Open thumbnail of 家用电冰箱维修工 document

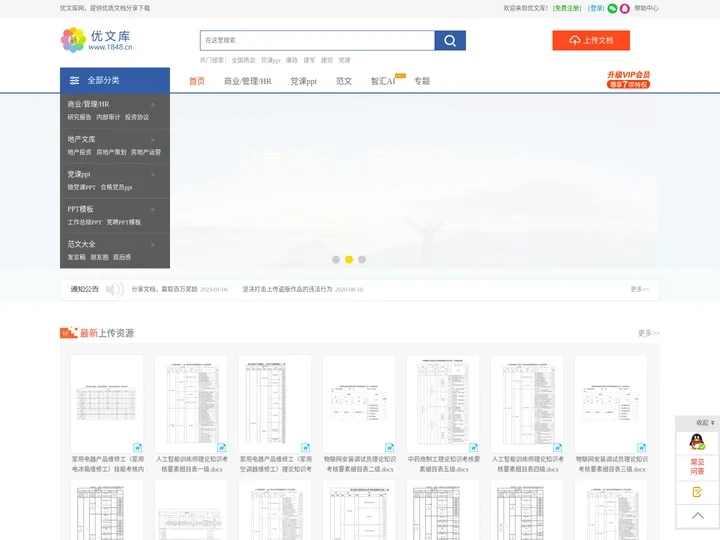(x=107, y=404)
